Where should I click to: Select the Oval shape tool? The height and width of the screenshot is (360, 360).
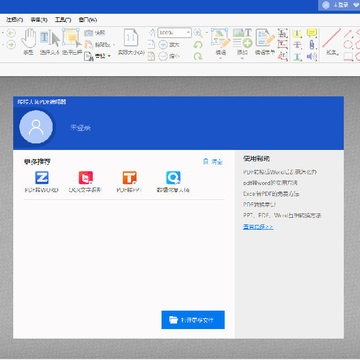pyautogui.click(x=348, y=45)
